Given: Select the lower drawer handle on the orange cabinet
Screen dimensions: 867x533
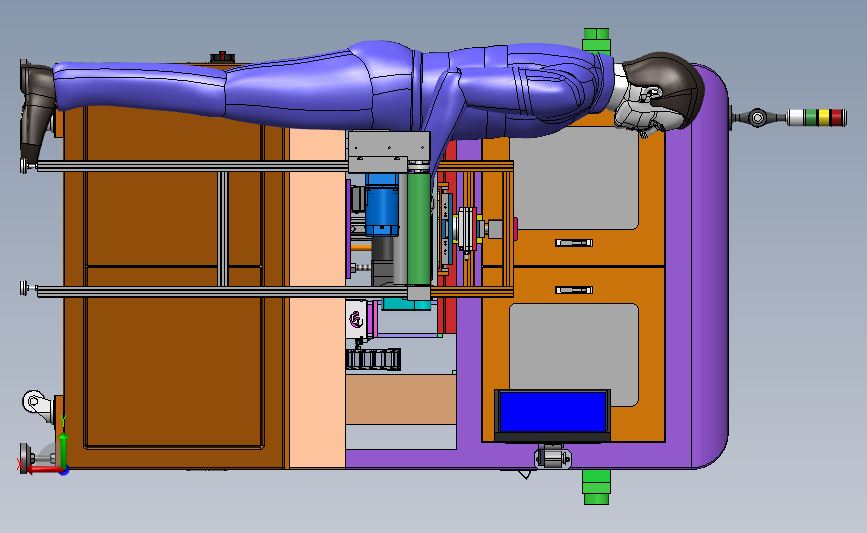Looking at the screenshot, I should pos(573,290).
